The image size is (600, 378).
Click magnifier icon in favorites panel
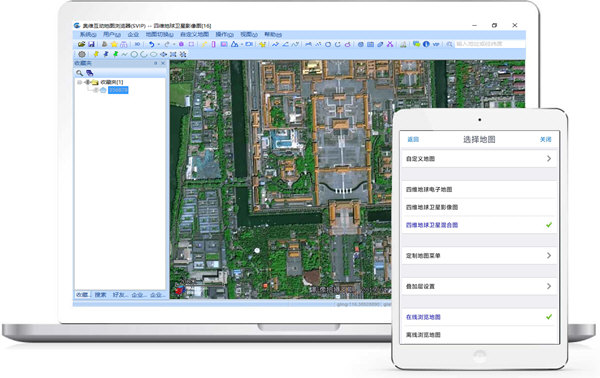[x=79, y=73]
